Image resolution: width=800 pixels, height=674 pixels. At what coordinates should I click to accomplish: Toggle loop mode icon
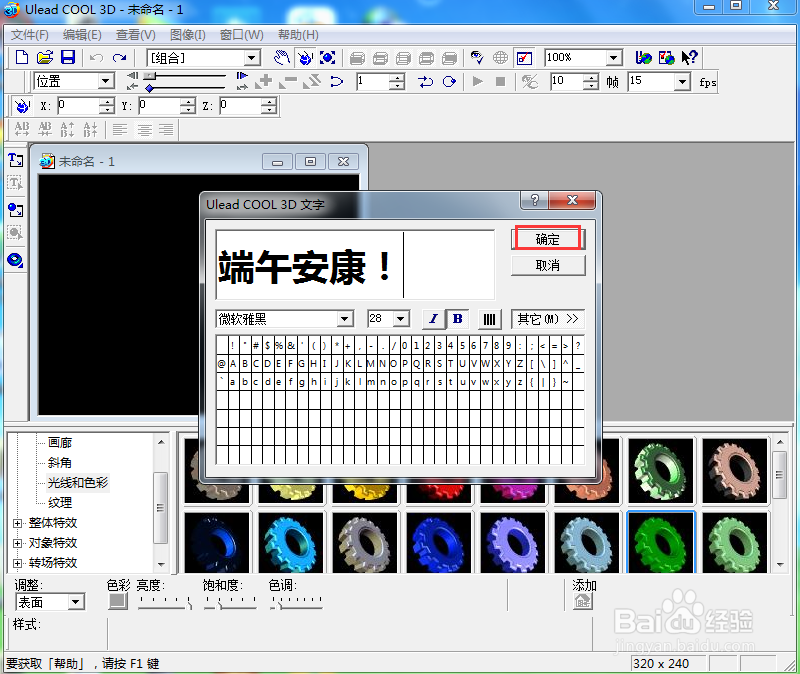[449, 82]
